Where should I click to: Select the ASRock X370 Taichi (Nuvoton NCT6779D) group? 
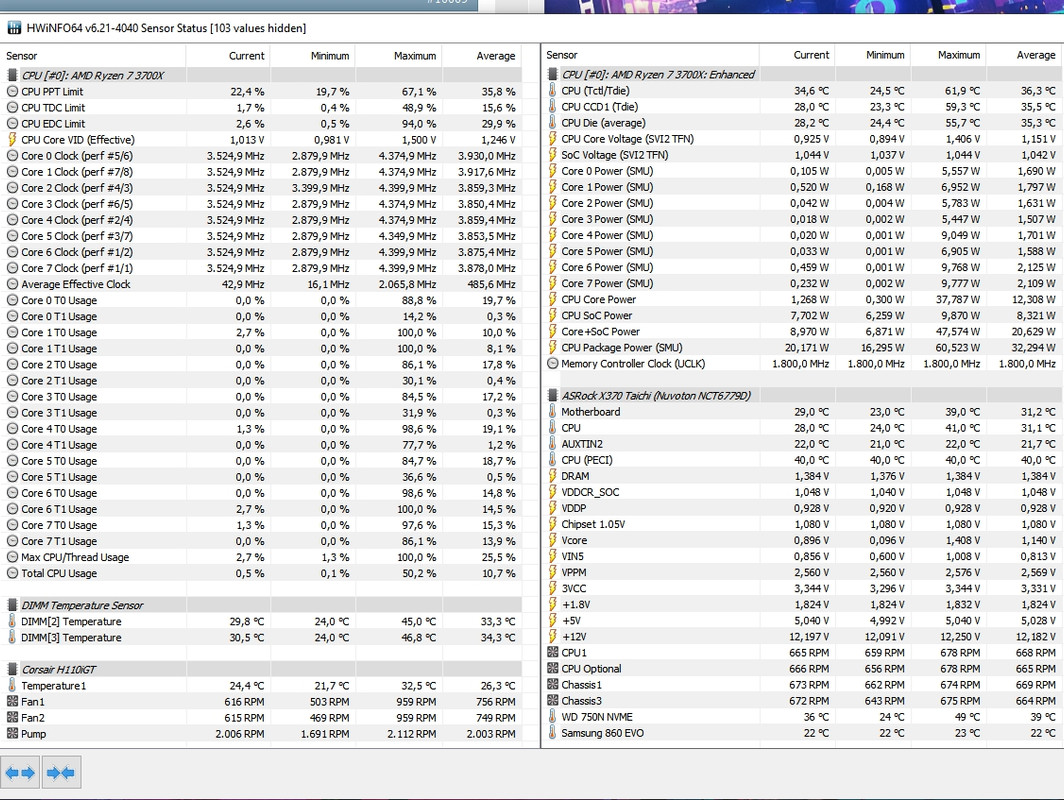(x=802, y=396)
